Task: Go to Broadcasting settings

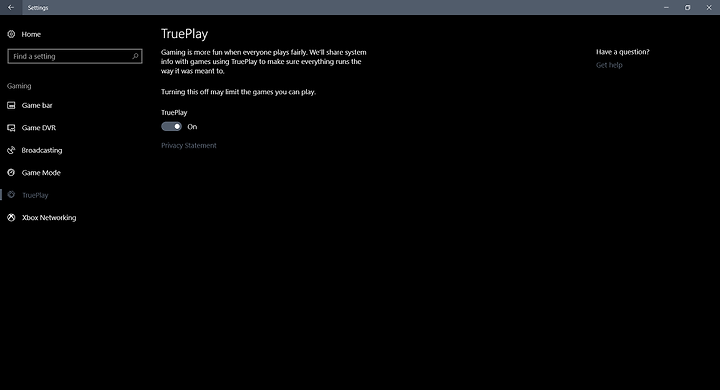Action: coord(42,150)
